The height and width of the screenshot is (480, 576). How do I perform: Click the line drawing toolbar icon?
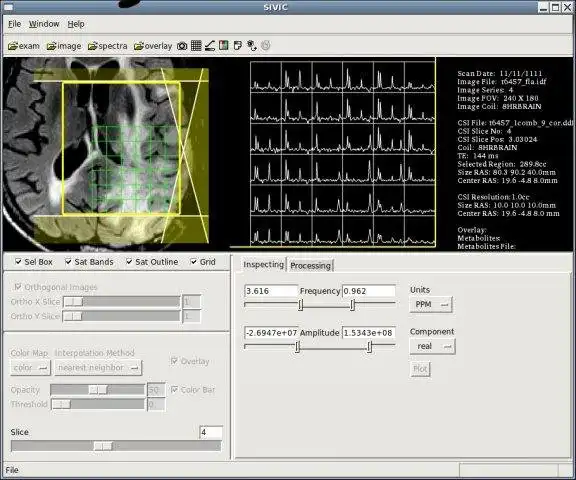click(210, 46)
